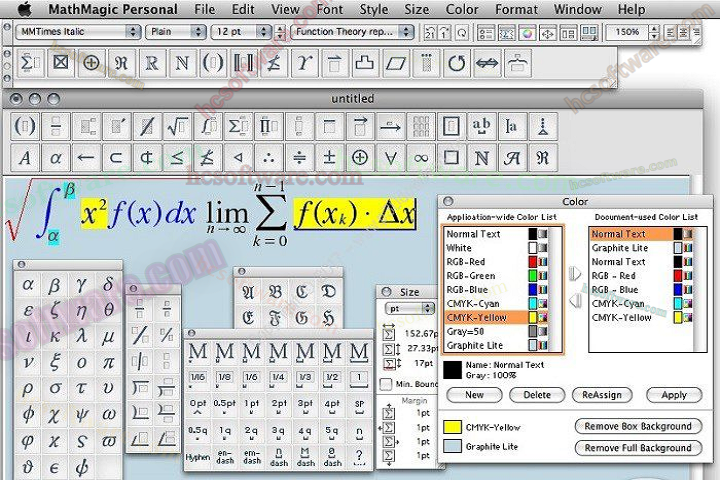Open the Color menu
This screenshot has height=480, width=720.
point(462,9)
